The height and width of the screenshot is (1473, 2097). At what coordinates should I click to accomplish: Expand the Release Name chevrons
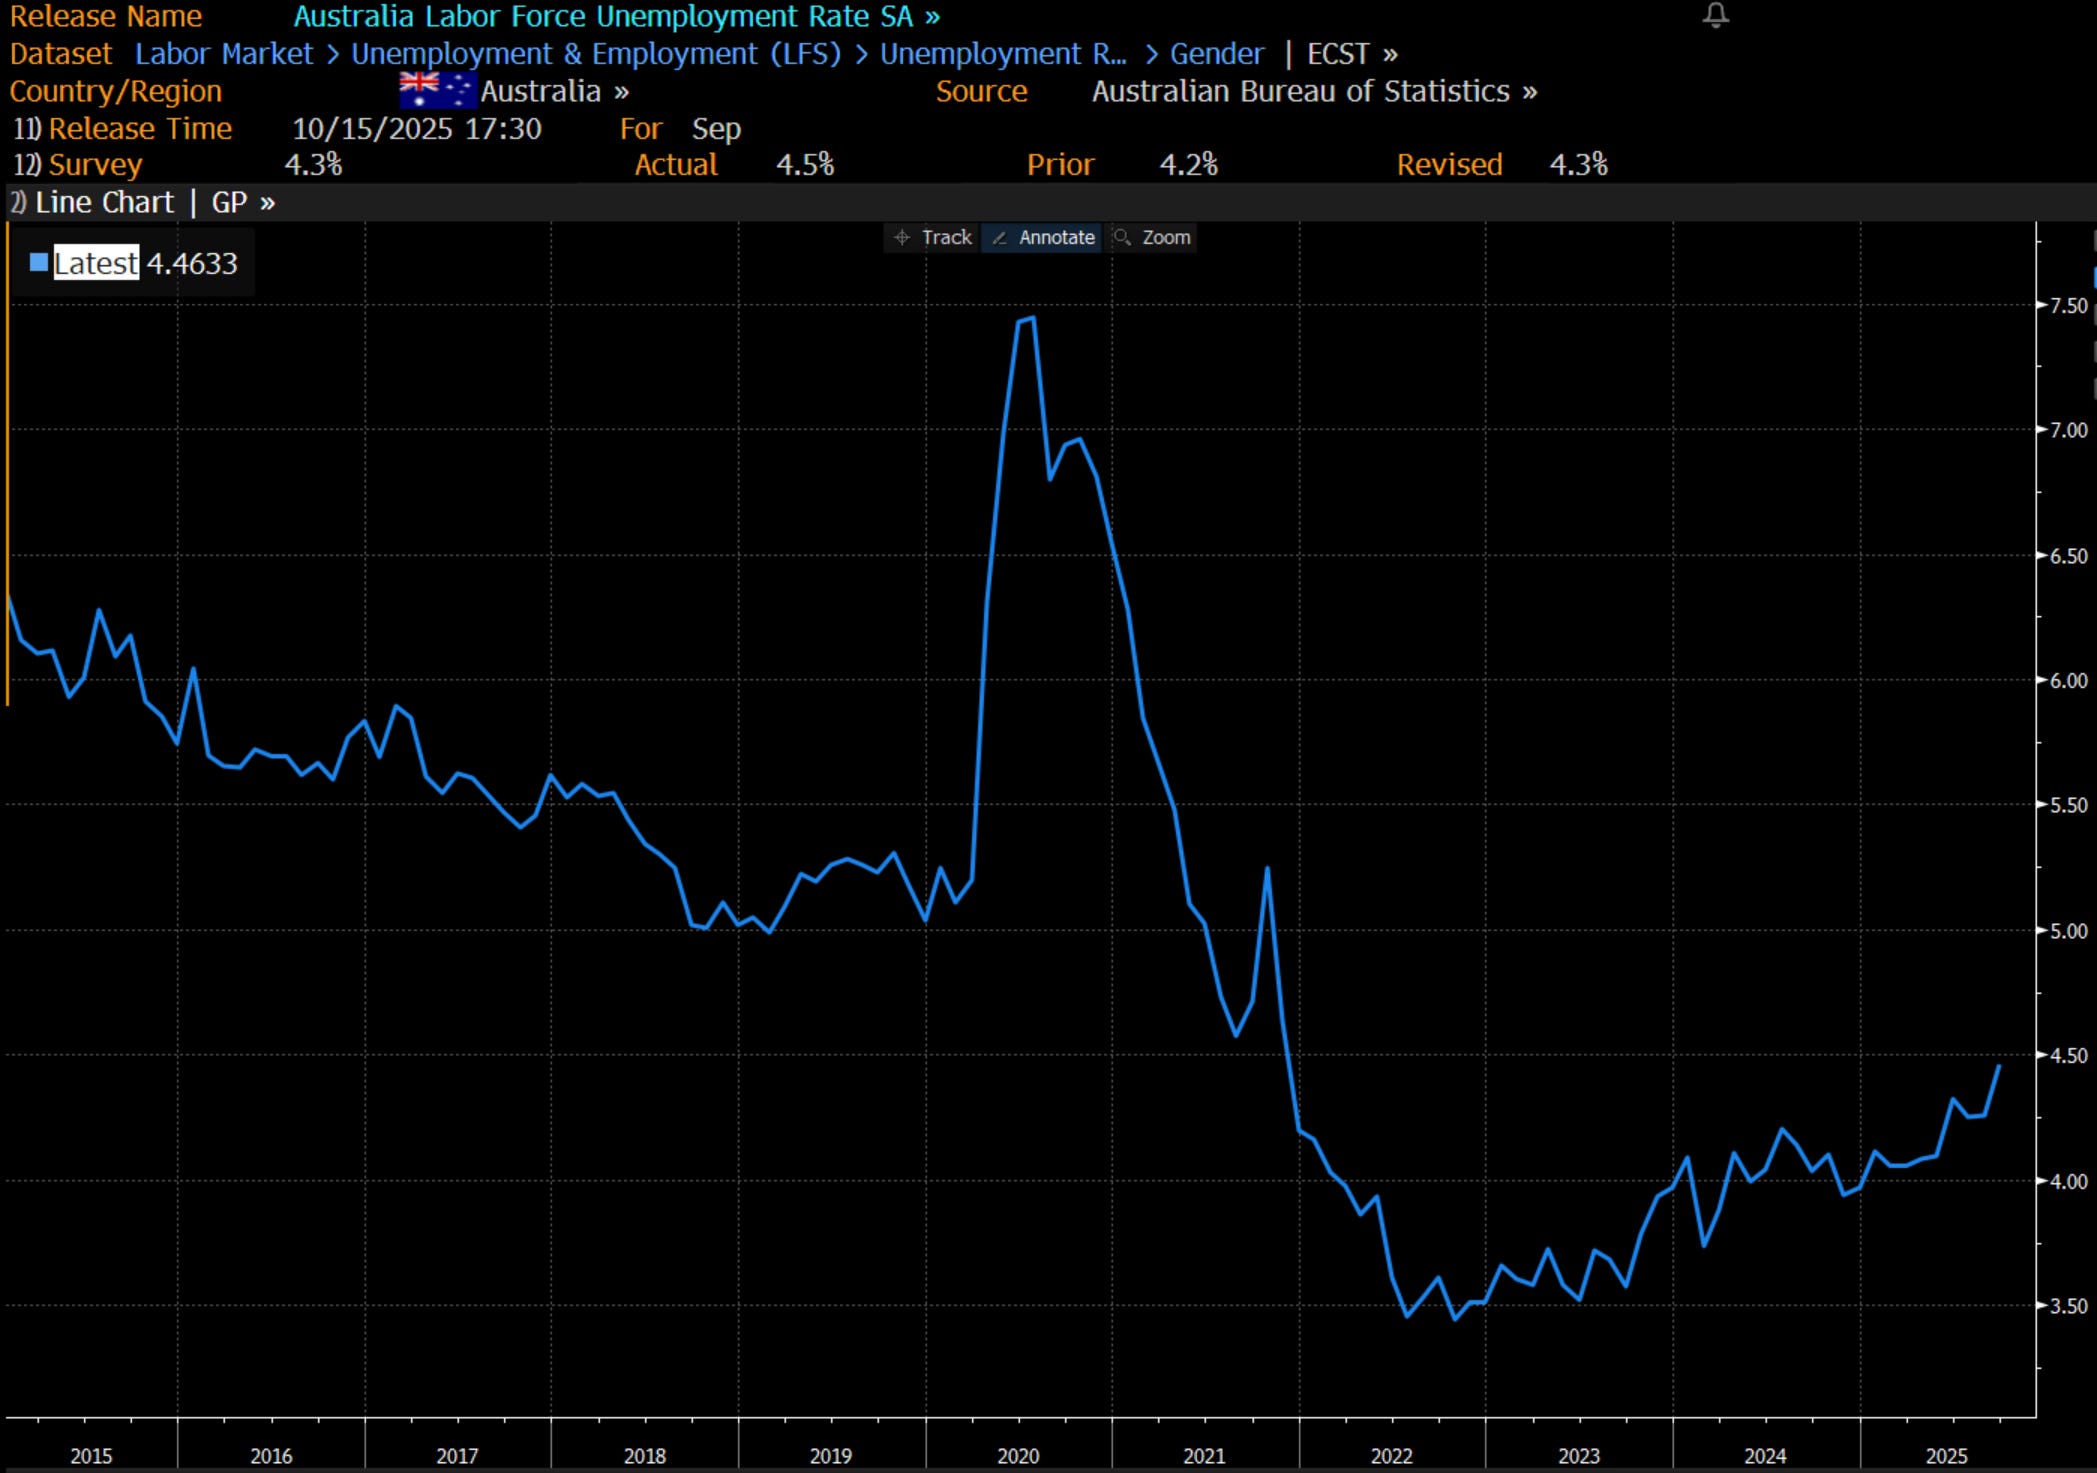click(932, 17)
